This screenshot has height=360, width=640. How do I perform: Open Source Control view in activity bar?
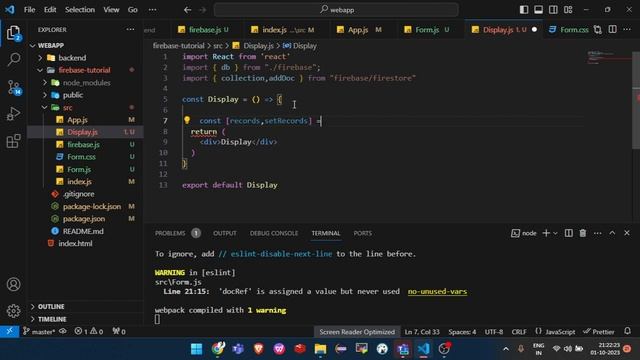point(13,87)
